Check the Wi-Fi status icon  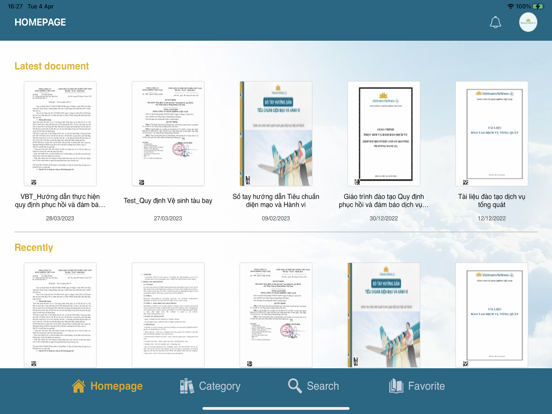pyautogui.click(x=510, y=6)
